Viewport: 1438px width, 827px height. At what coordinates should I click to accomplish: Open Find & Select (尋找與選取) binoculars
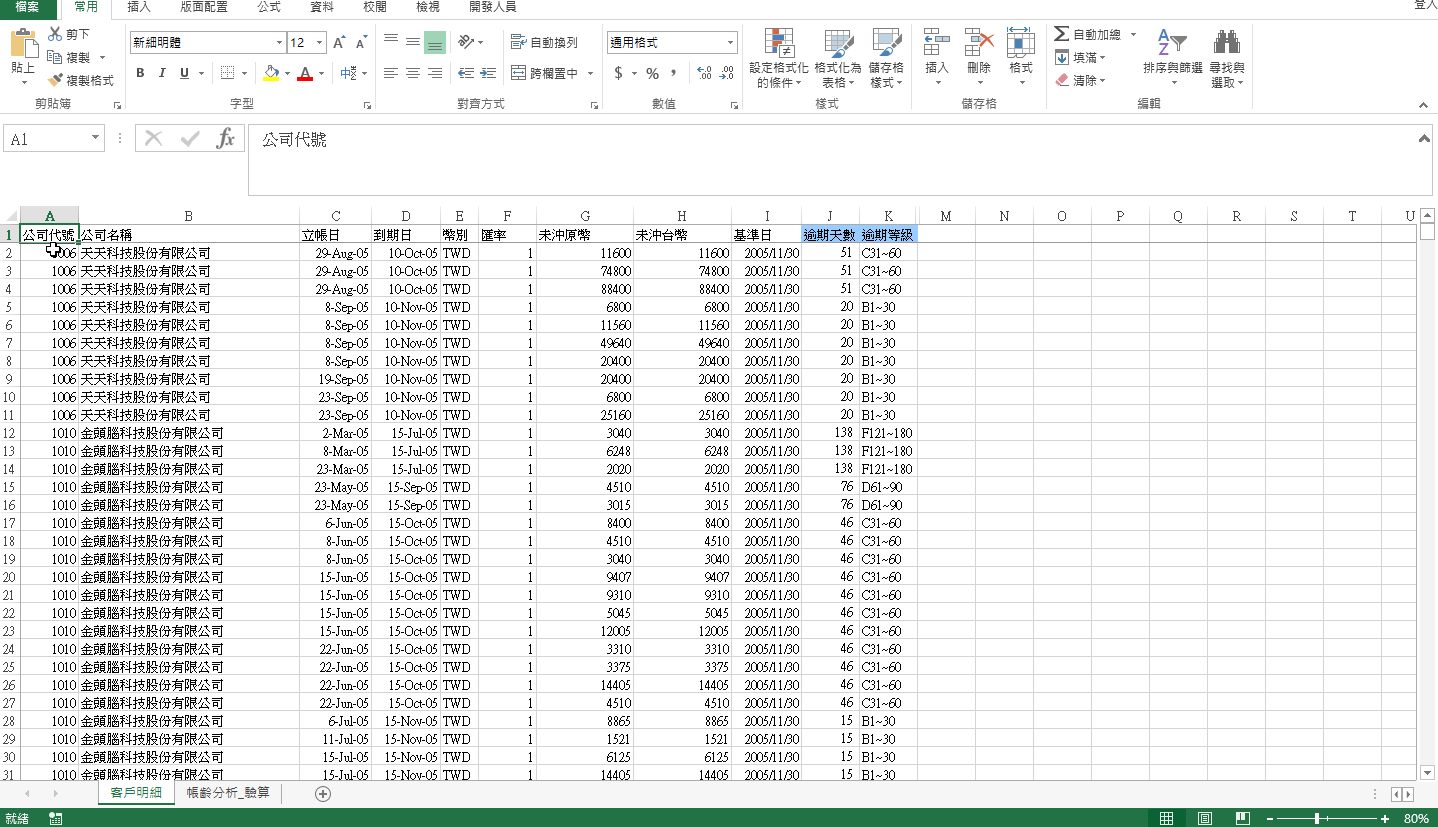point(1226,44)
